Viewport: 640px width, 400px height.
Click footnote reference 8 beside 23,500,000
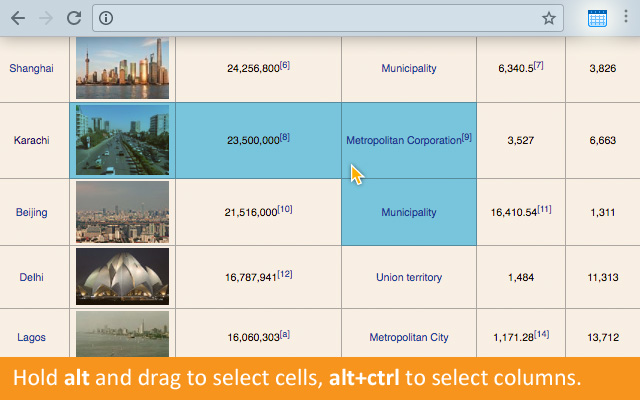[285, 137]
